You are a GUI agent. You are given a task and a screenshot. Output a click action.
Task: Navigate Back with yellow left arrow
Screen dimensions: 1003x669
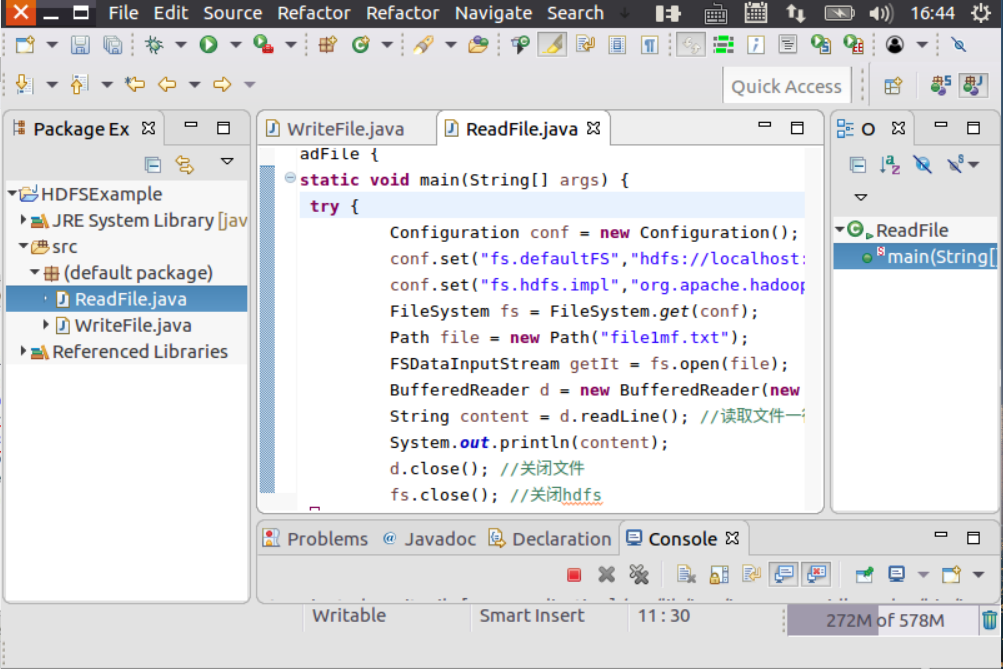[x=168, y=84]
